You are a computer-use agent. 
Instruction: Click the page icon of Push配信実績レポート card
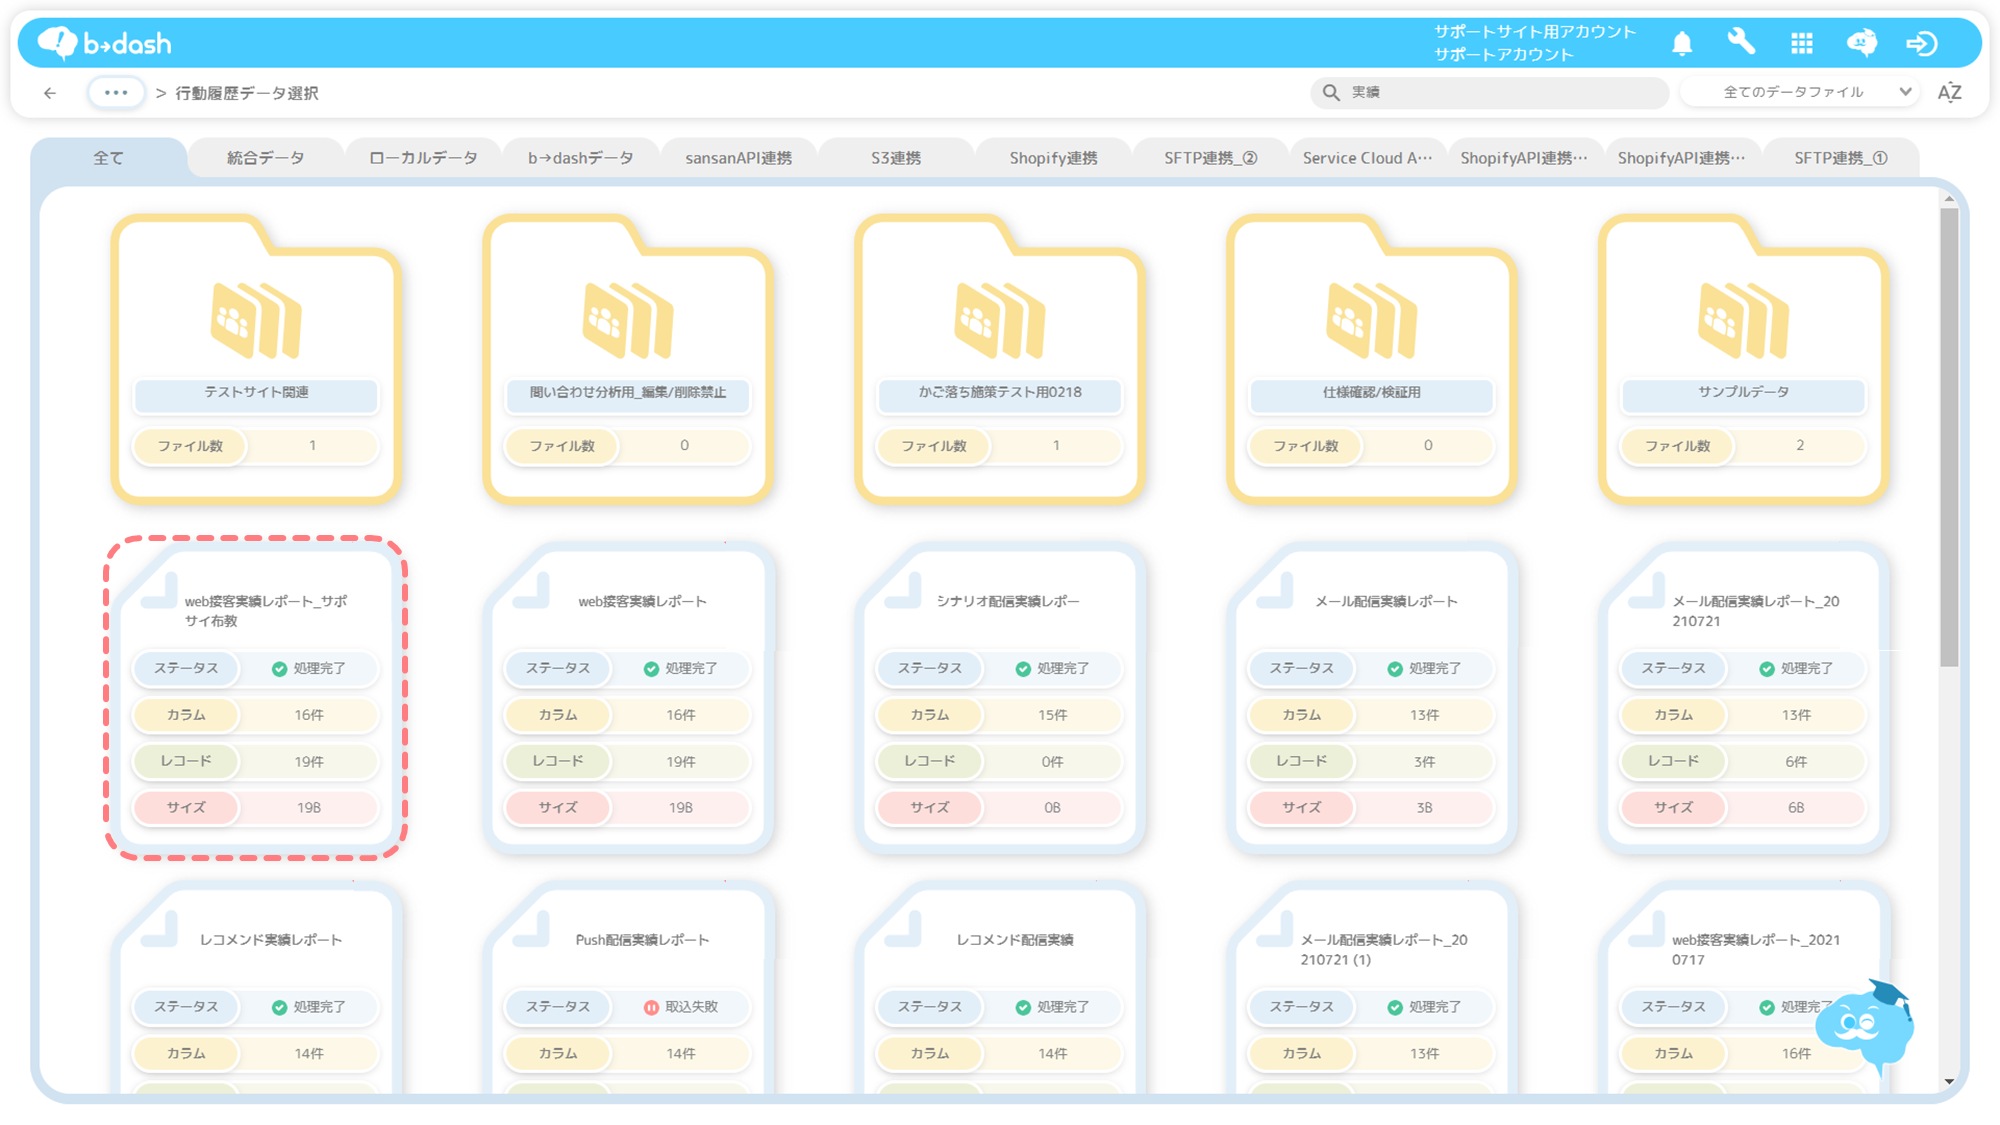[530, 928]
